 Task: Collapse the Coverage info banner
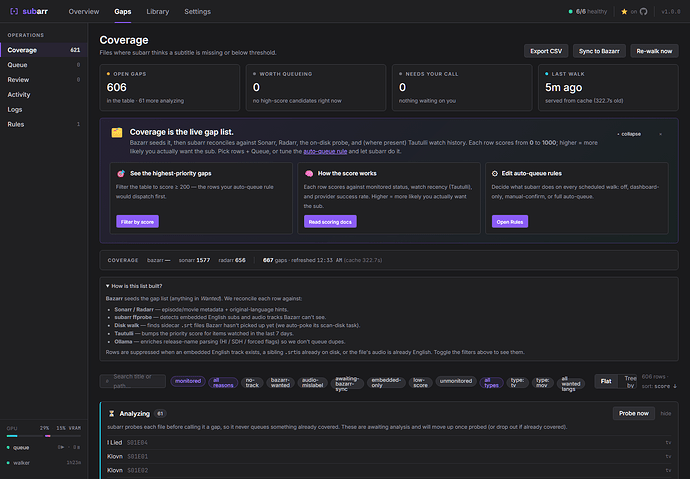629,134
